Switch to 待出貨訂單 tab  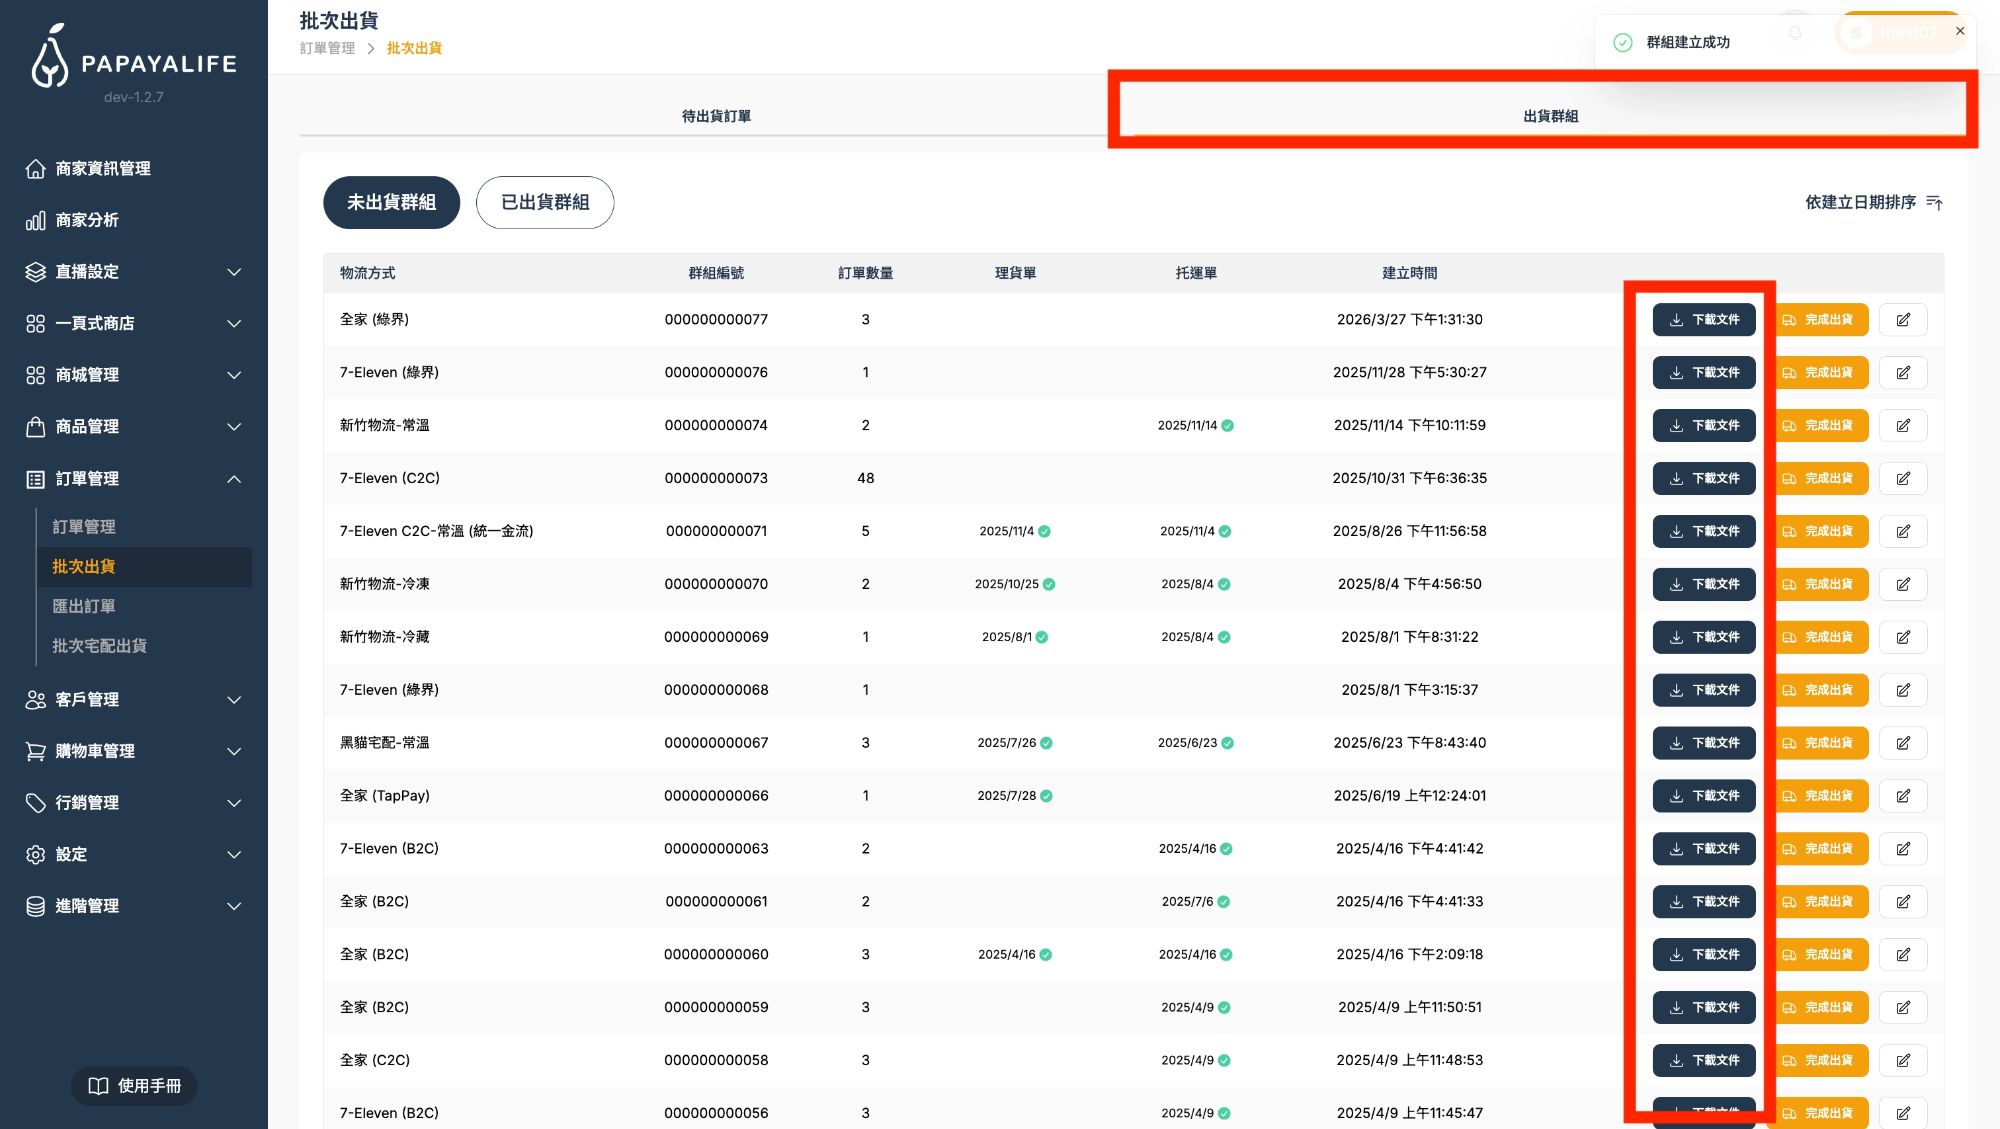tap(716, 116)
